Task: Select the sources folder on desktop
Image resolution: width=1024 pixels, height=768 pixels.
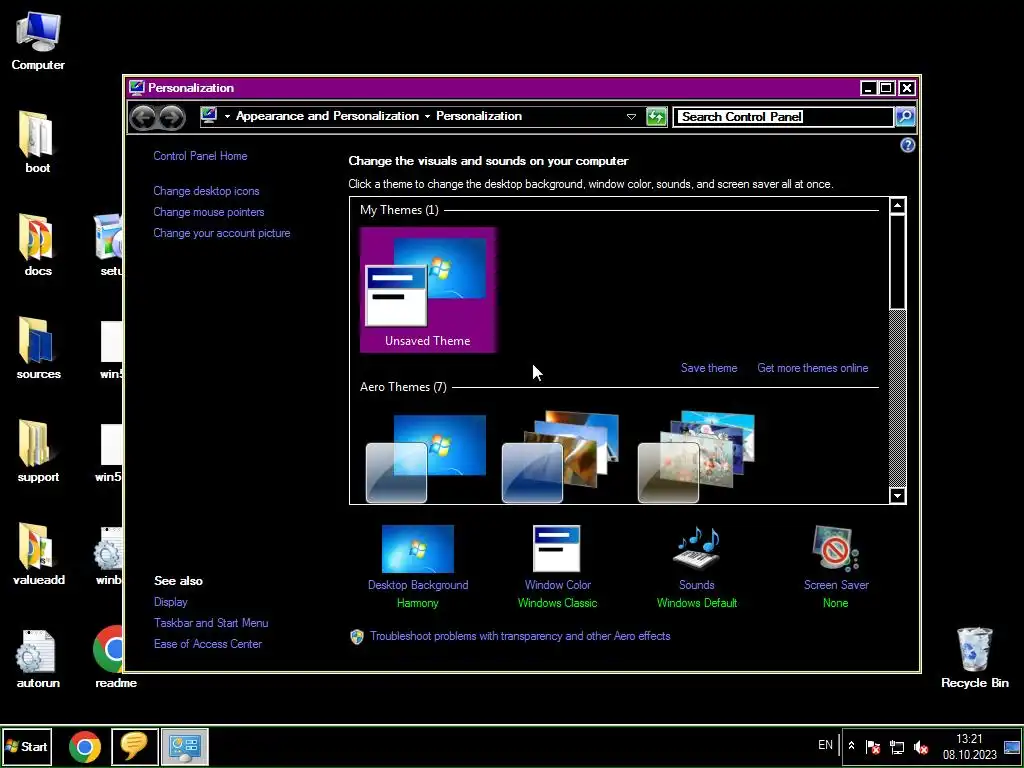Action: [x=38, y=349]
